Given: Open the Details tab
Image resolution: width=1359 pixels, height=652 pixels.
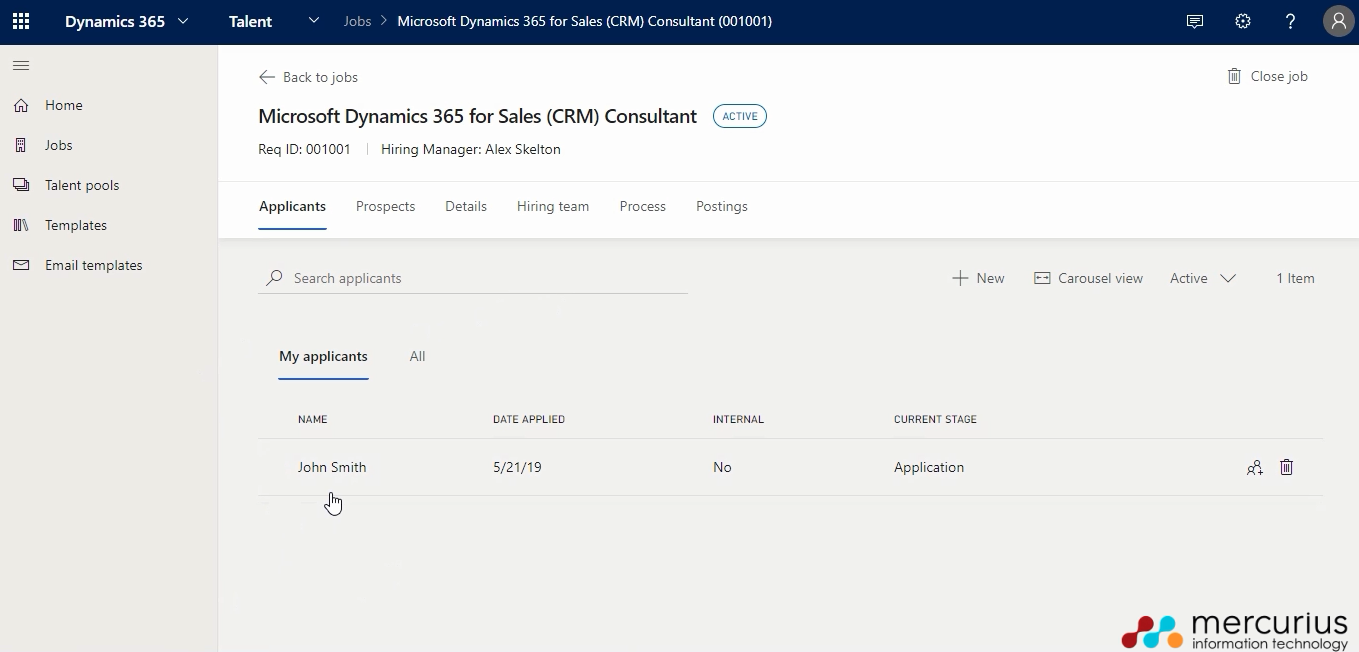Looking at the screenshot, I should coord(466,206).
